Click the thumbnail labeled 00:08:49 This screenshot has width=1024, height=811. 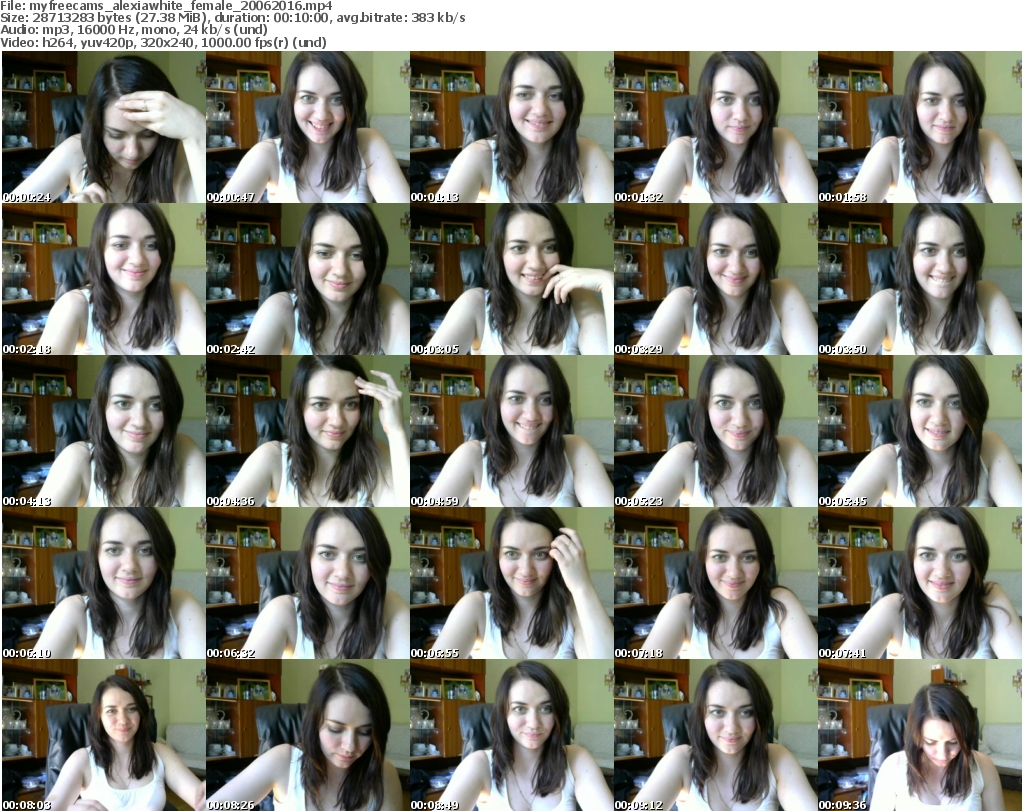click(x=512, y=735)
